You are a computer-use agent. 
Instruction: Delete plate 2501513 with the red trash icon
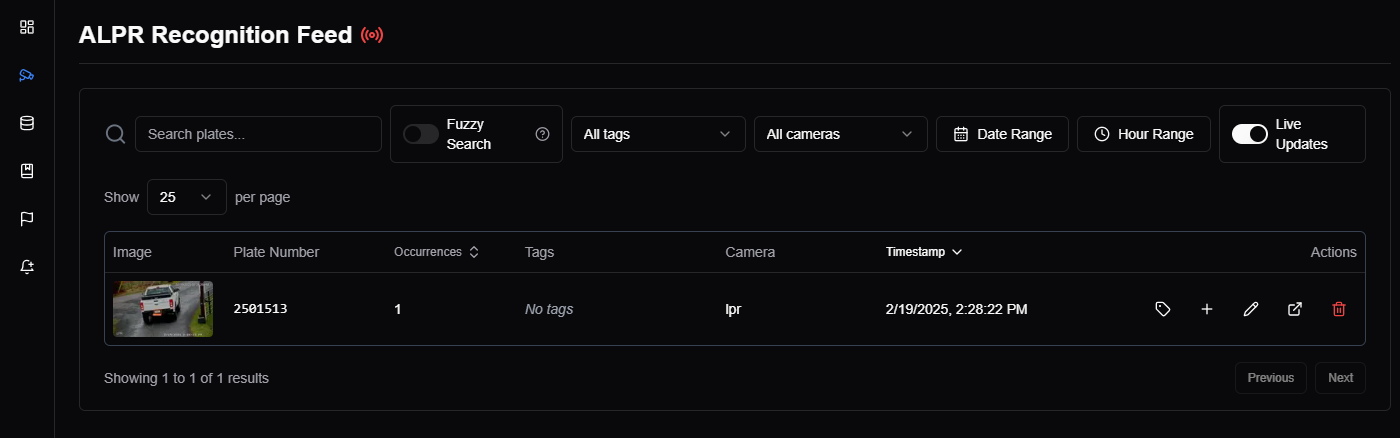[x=1339, y=309]
